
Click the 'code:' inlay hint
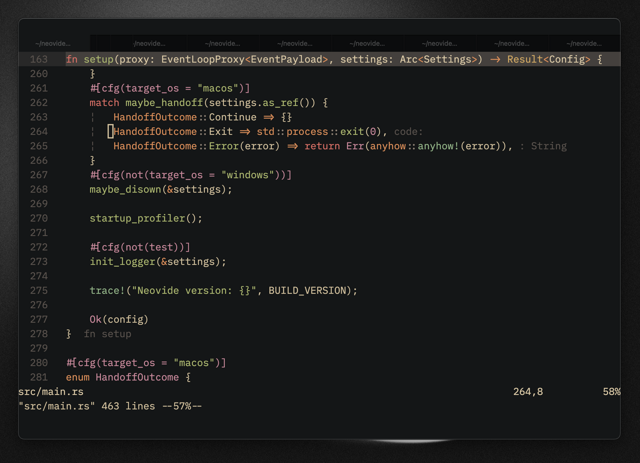(x=409, y=131)
